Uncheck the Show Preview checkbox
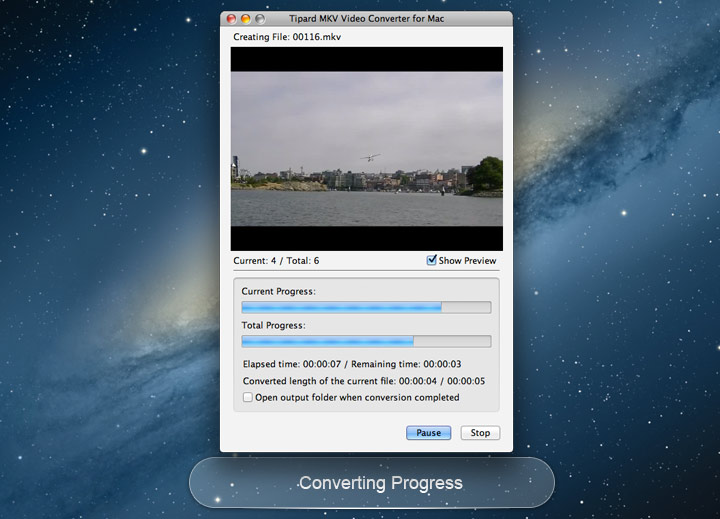Screen dimensions: 720x519 click(x=431, y=260)
